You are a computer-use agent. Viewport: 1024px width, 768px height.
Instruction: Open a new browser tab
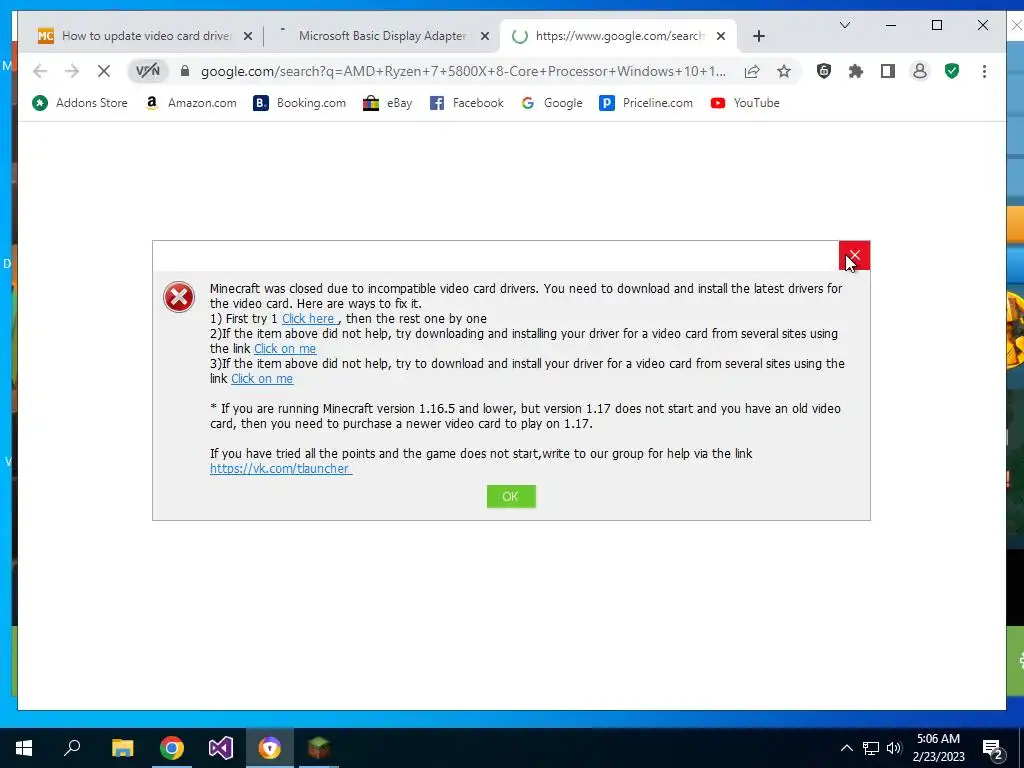click(758, 37)
